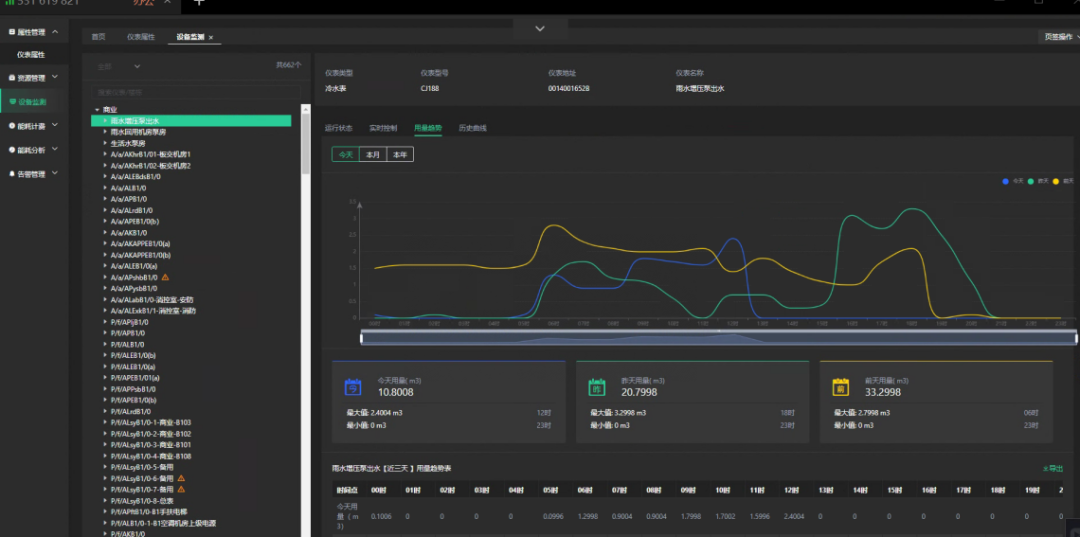Viewport: 1080px width, 537px height.
Task: Click the 导出 export link
Action: (1052, 468)
